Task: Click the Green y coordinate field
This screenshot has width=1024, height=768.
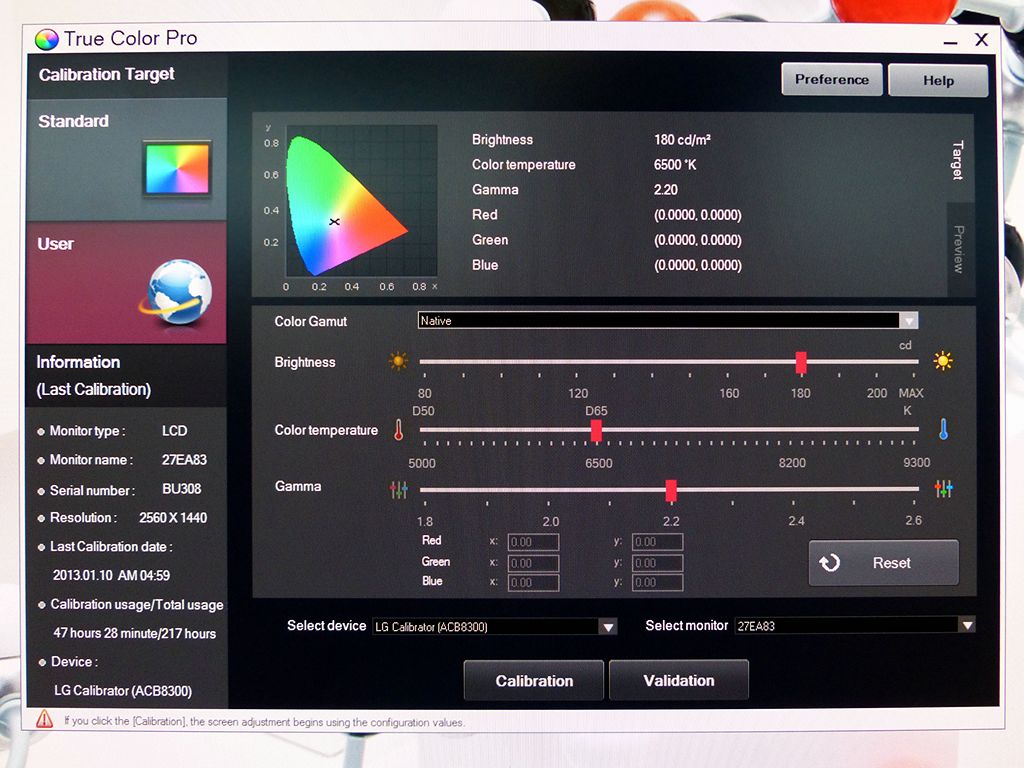Action: pyautogui.click(x=657, y=563)
